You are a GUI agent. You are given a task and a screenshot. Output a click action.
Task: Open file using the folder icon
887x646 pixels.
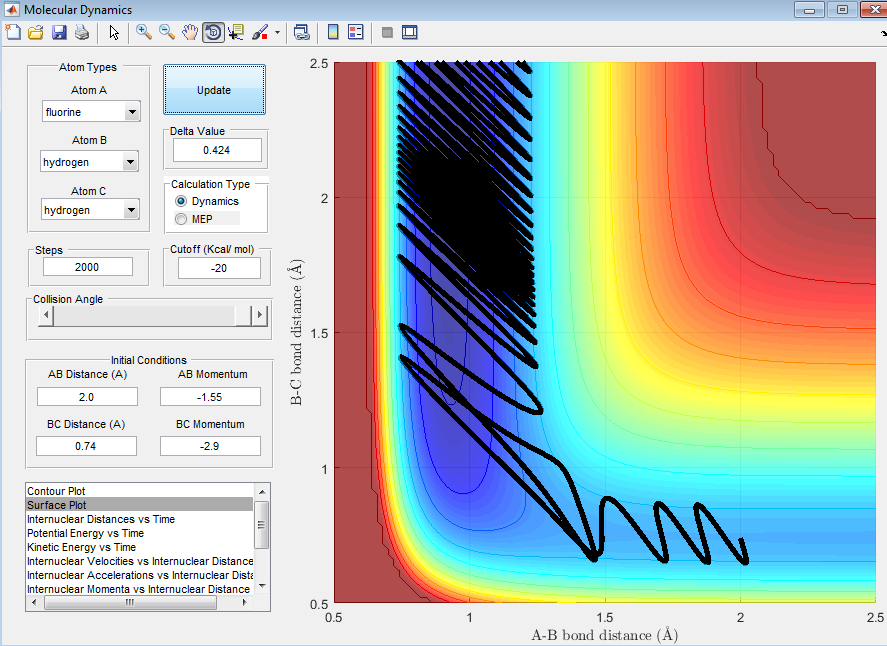point(36,32)
